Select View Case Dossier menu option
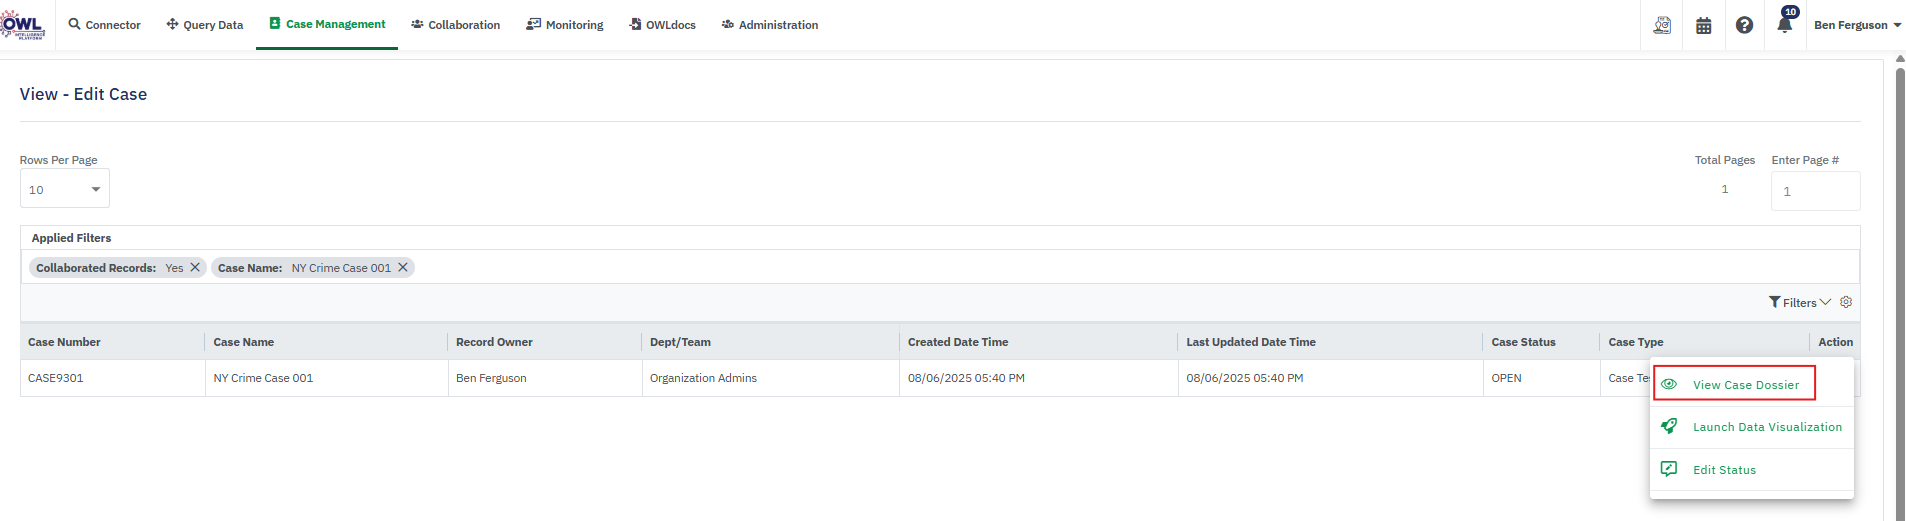Image resolution: width=1906 pixels, height=521 pixels. [1745, 385]
